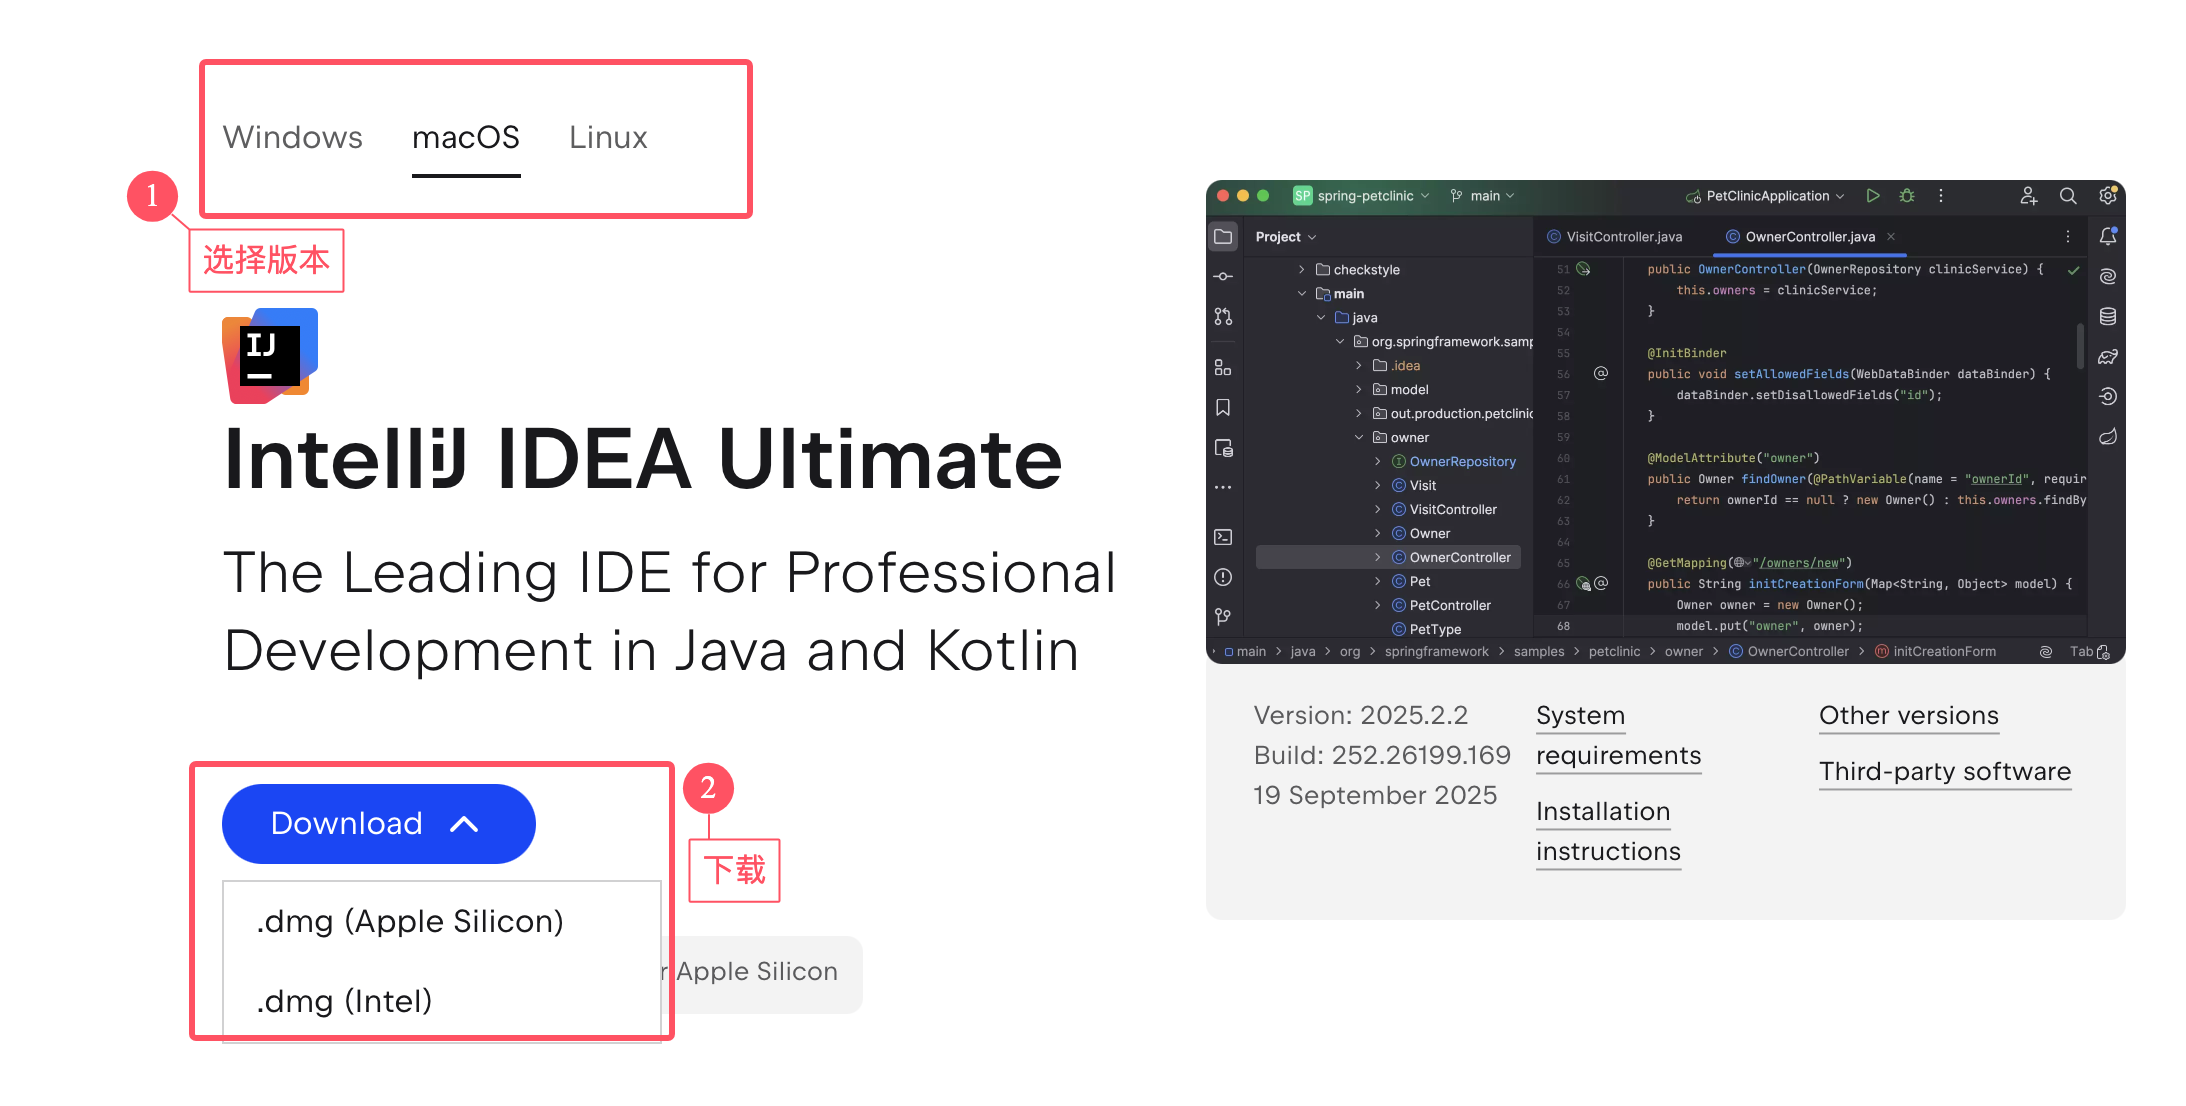
Task: Open the Git tool window icon
Action: click(x=1223, y=616)
